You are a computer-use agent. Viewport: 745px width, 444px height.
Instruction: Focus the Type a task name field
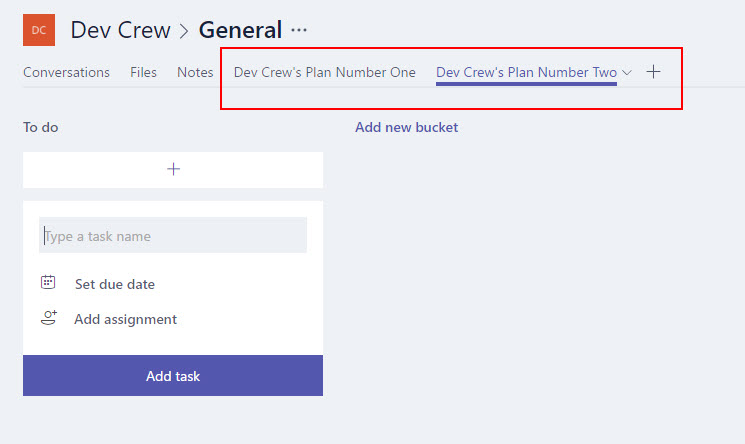[x=173, y=235]
